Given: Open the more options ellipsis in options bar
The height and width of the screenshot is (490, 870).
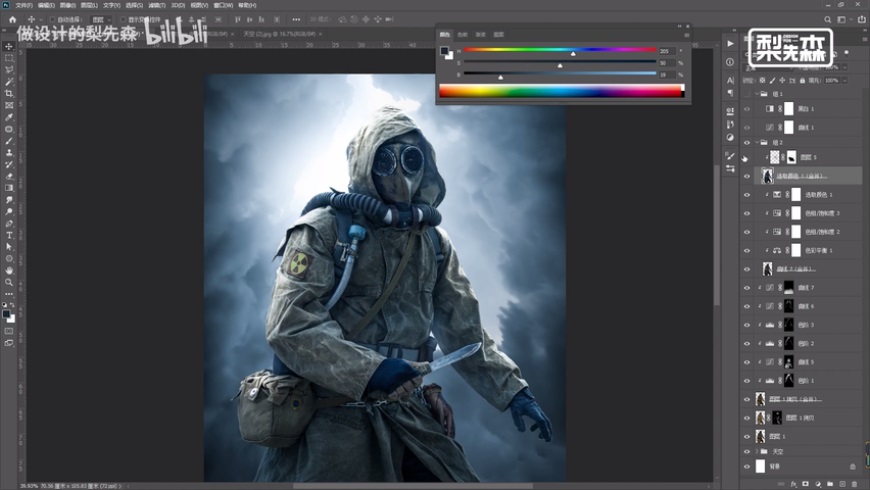Looking at the screenshot, I should pyautogui.click(x=296, y=19).
